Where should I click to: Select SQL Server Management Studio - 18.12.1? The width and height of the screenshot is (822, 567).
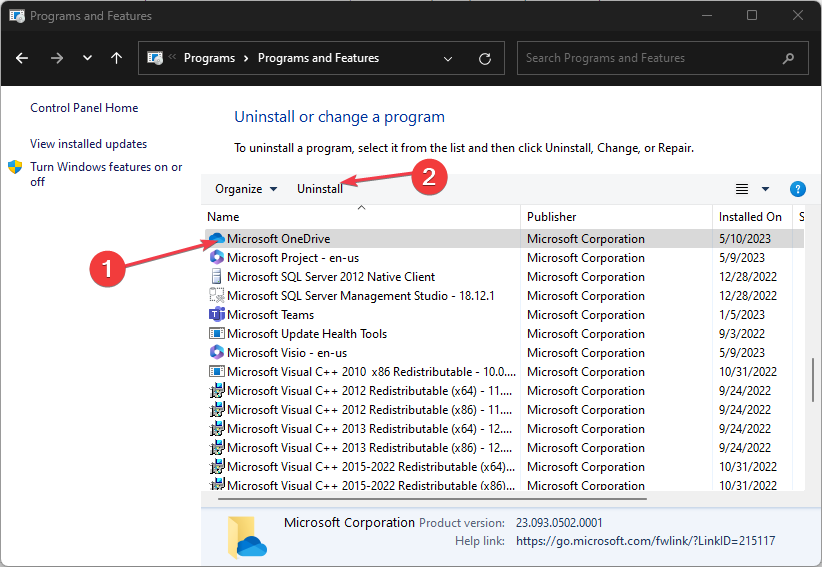coord(360,296)
